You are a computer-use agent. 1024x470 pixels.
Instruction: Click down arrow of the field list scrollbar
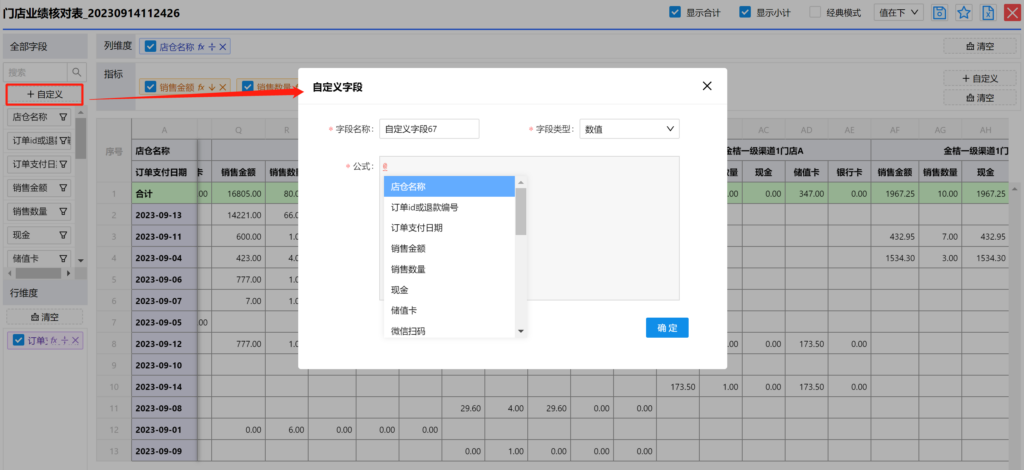pos(81,260)
